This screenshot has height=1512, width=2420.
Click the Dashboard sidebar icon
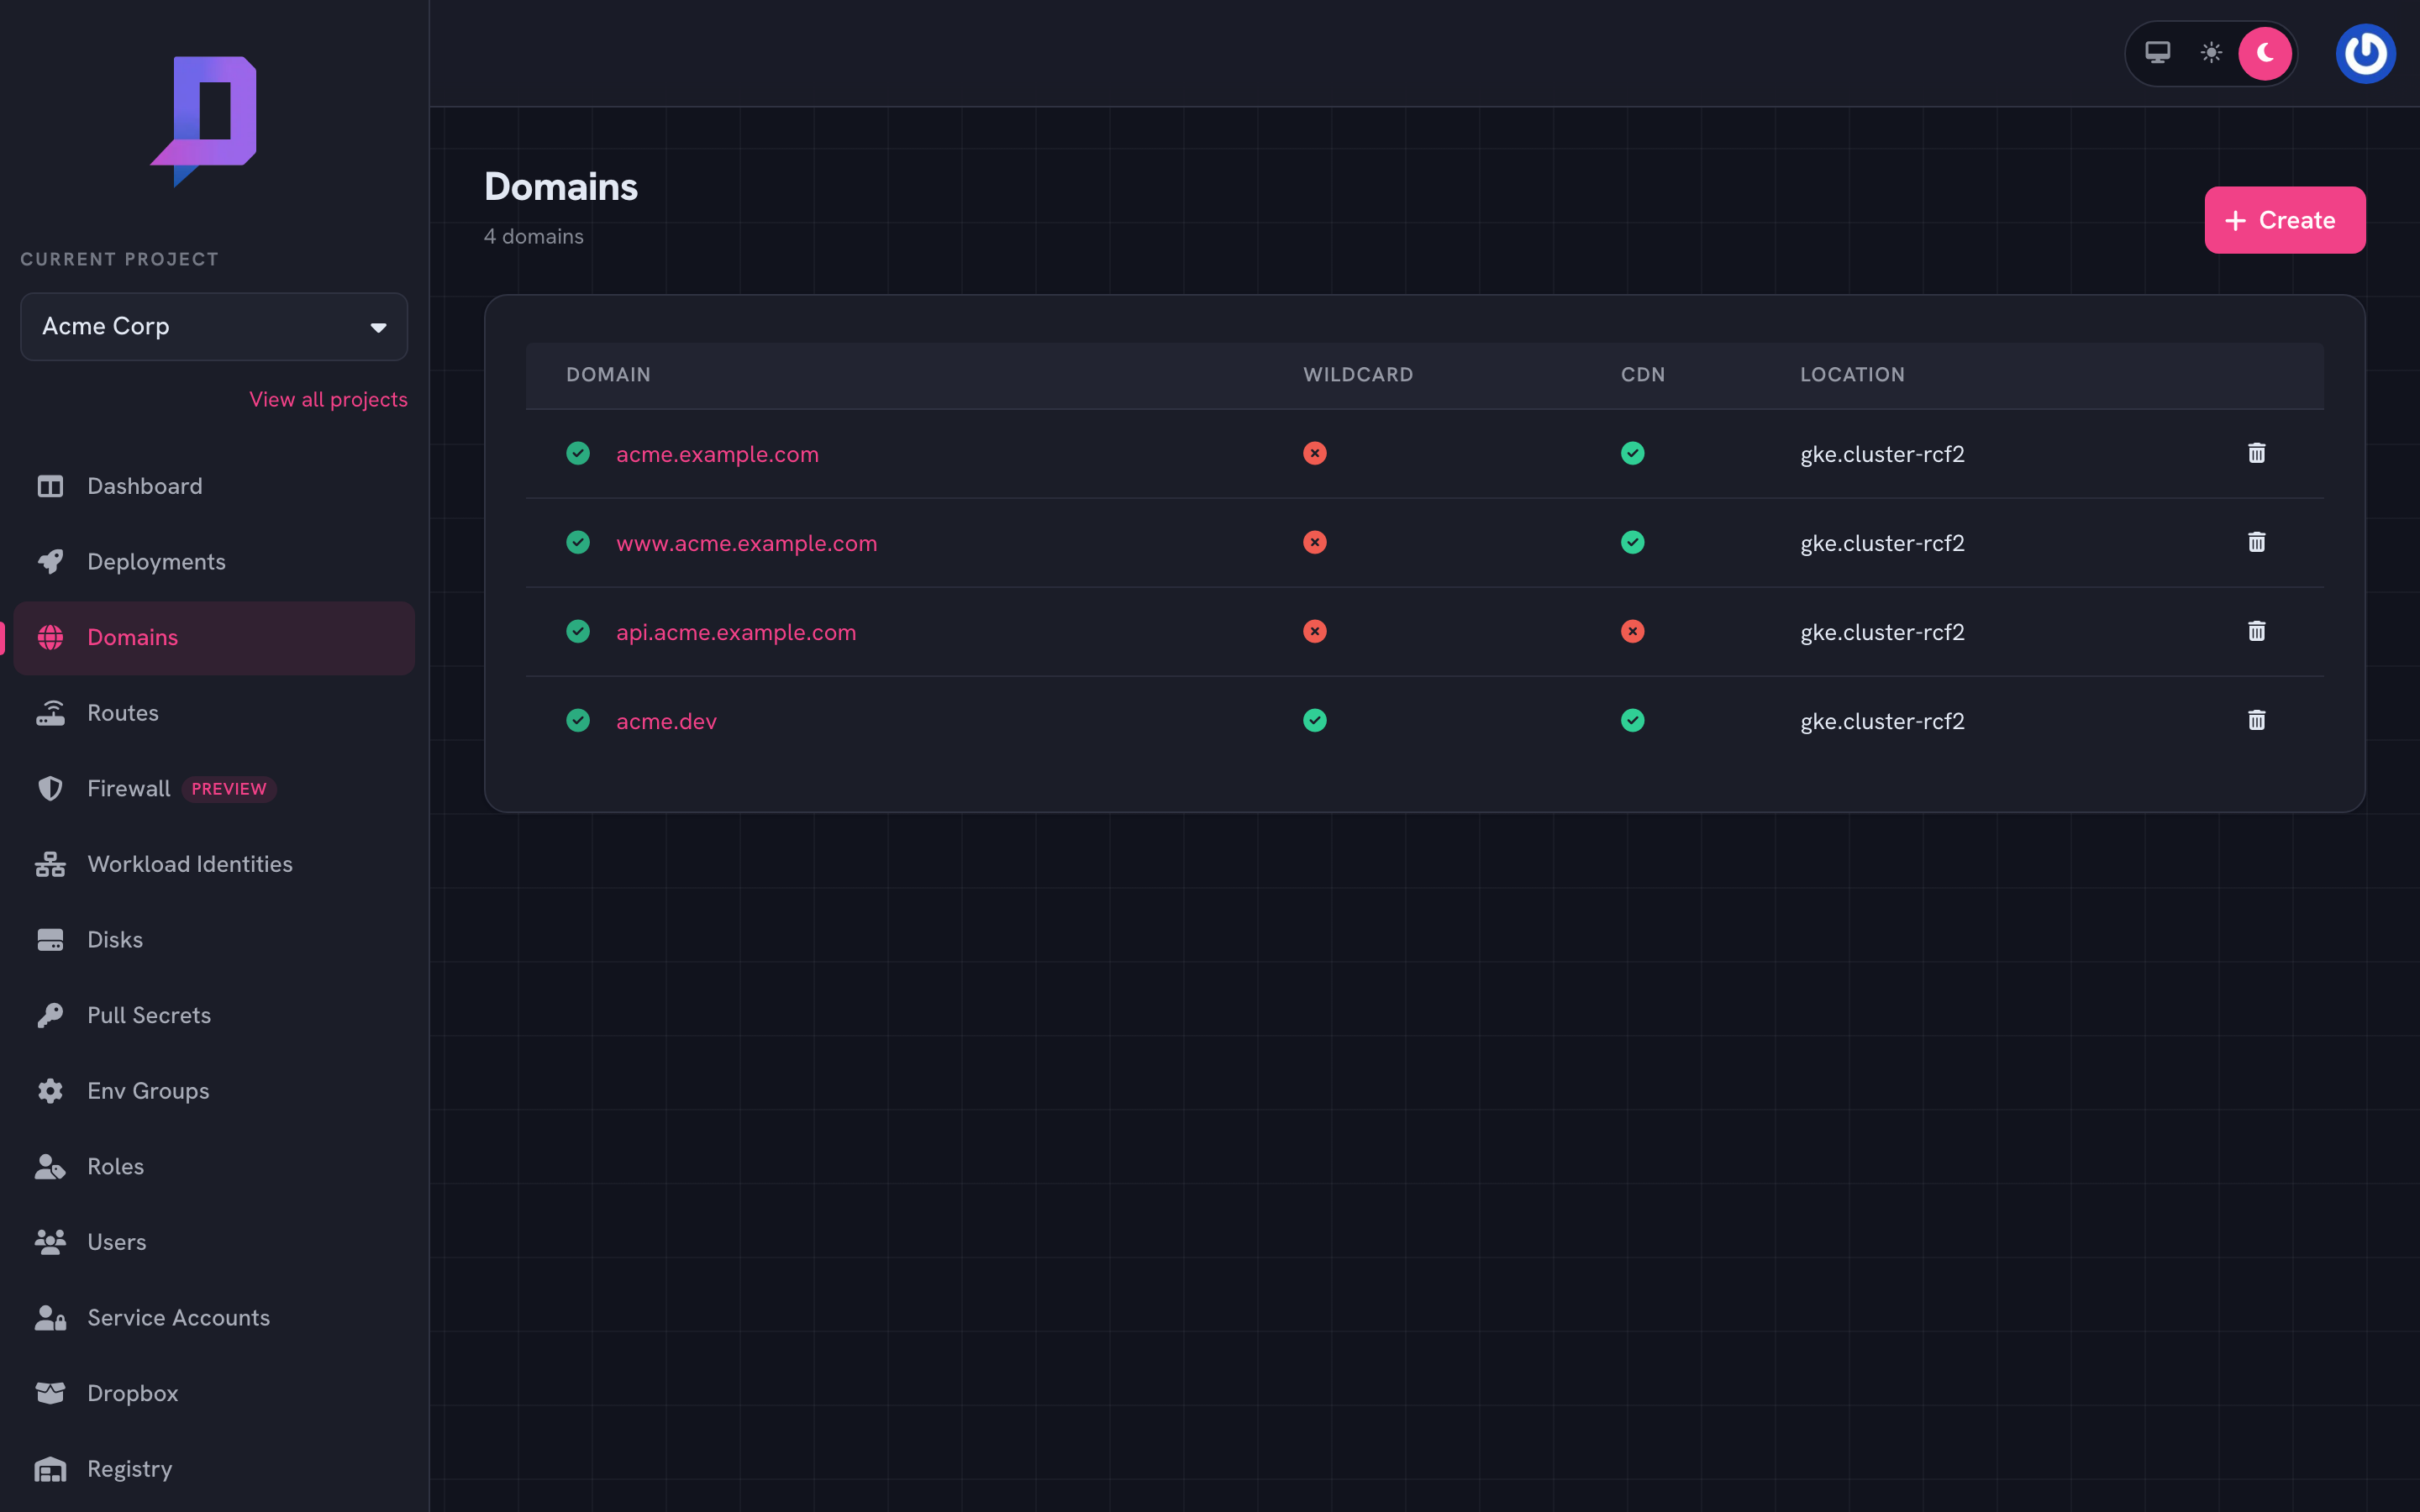point(50,486)
